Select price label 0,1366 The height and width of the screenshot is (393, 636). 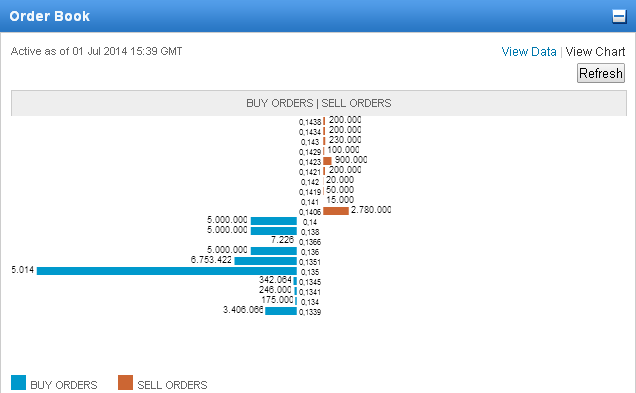click(x=310, y=242)
